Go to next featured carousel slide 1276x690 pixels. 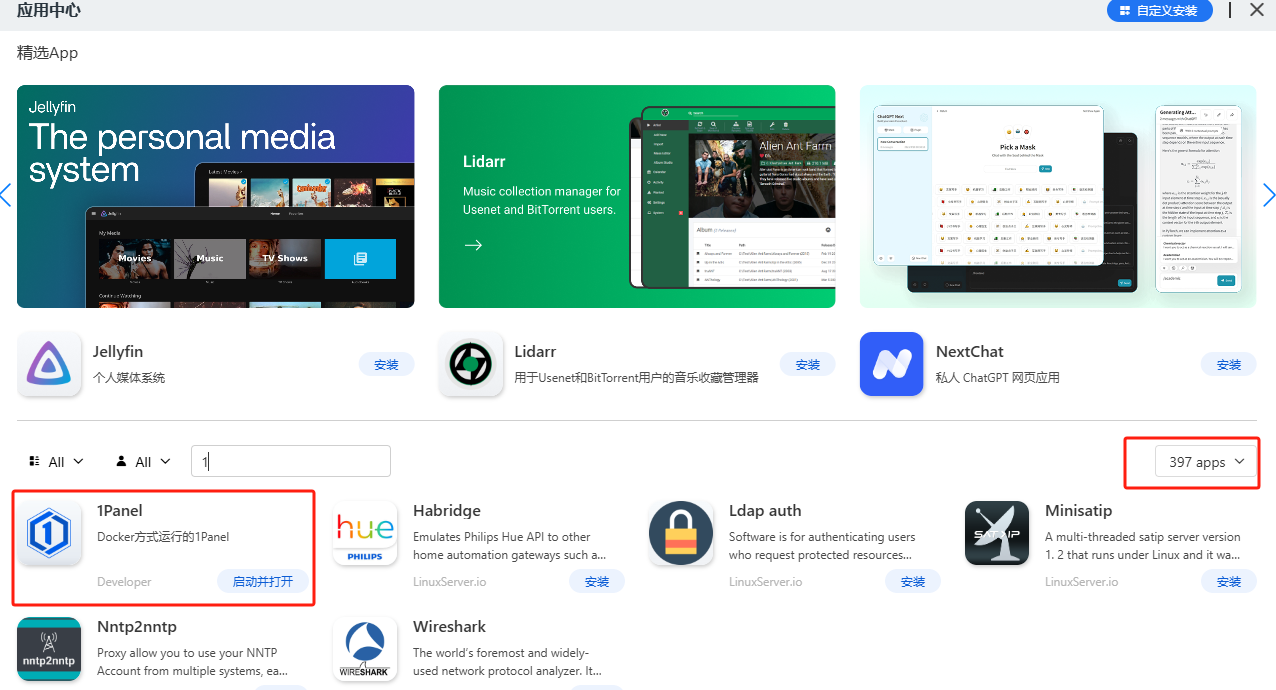(x=1269, y=195)
